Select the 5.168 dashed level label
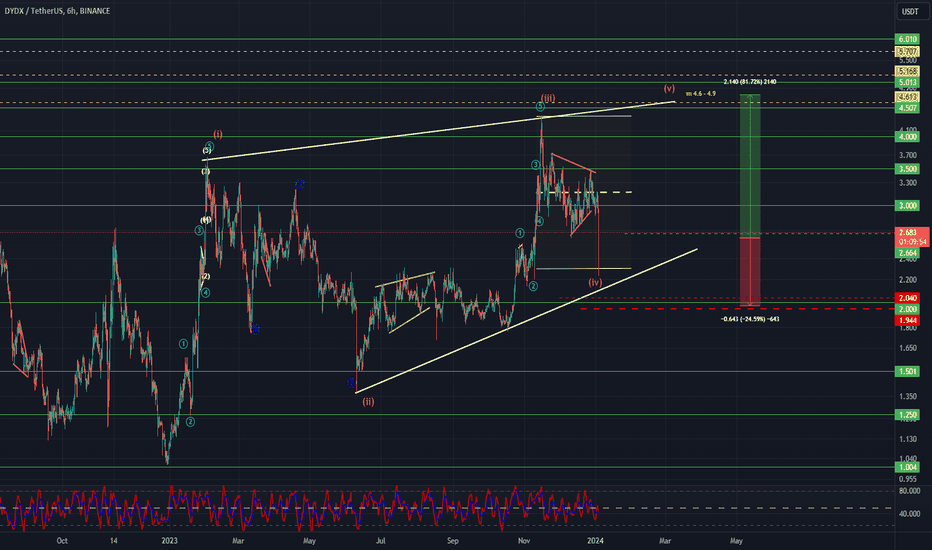932x550 pixels. point(908,72)
